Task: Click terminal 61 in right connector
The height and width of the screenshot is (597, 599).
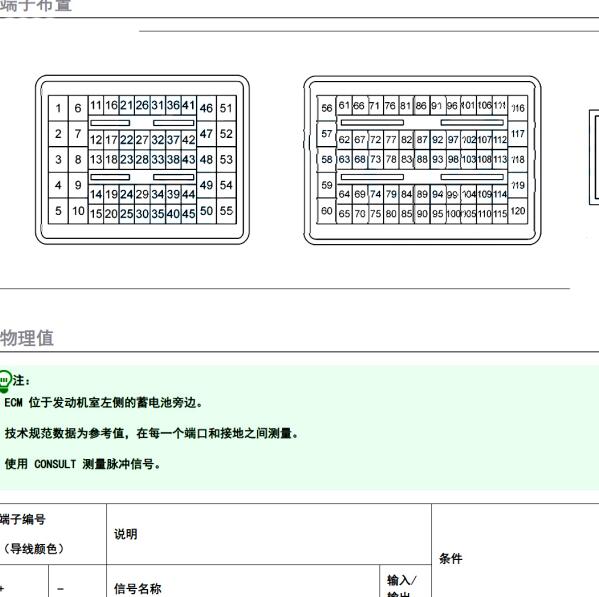Action: tap(344, 105)
